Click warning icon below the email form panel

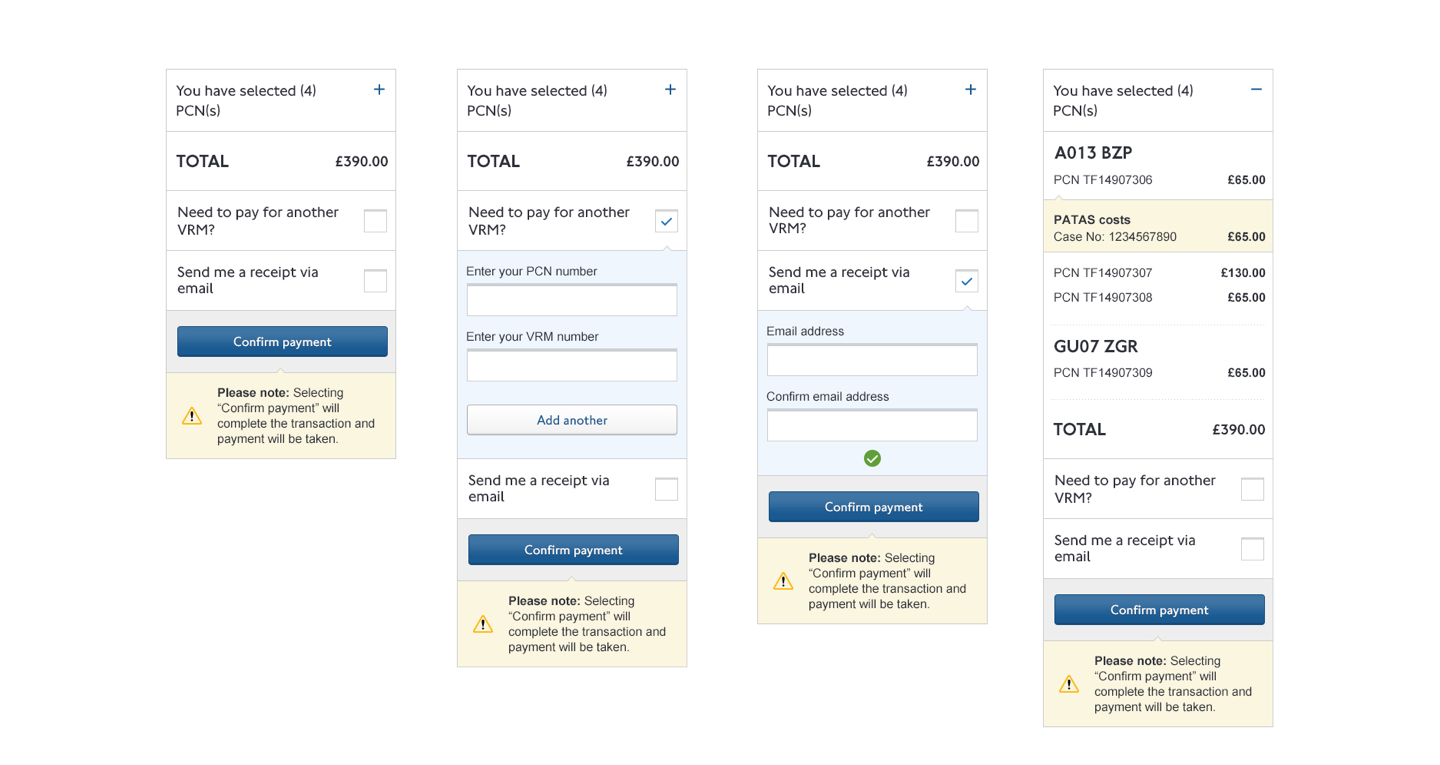(x=783, y=581)
